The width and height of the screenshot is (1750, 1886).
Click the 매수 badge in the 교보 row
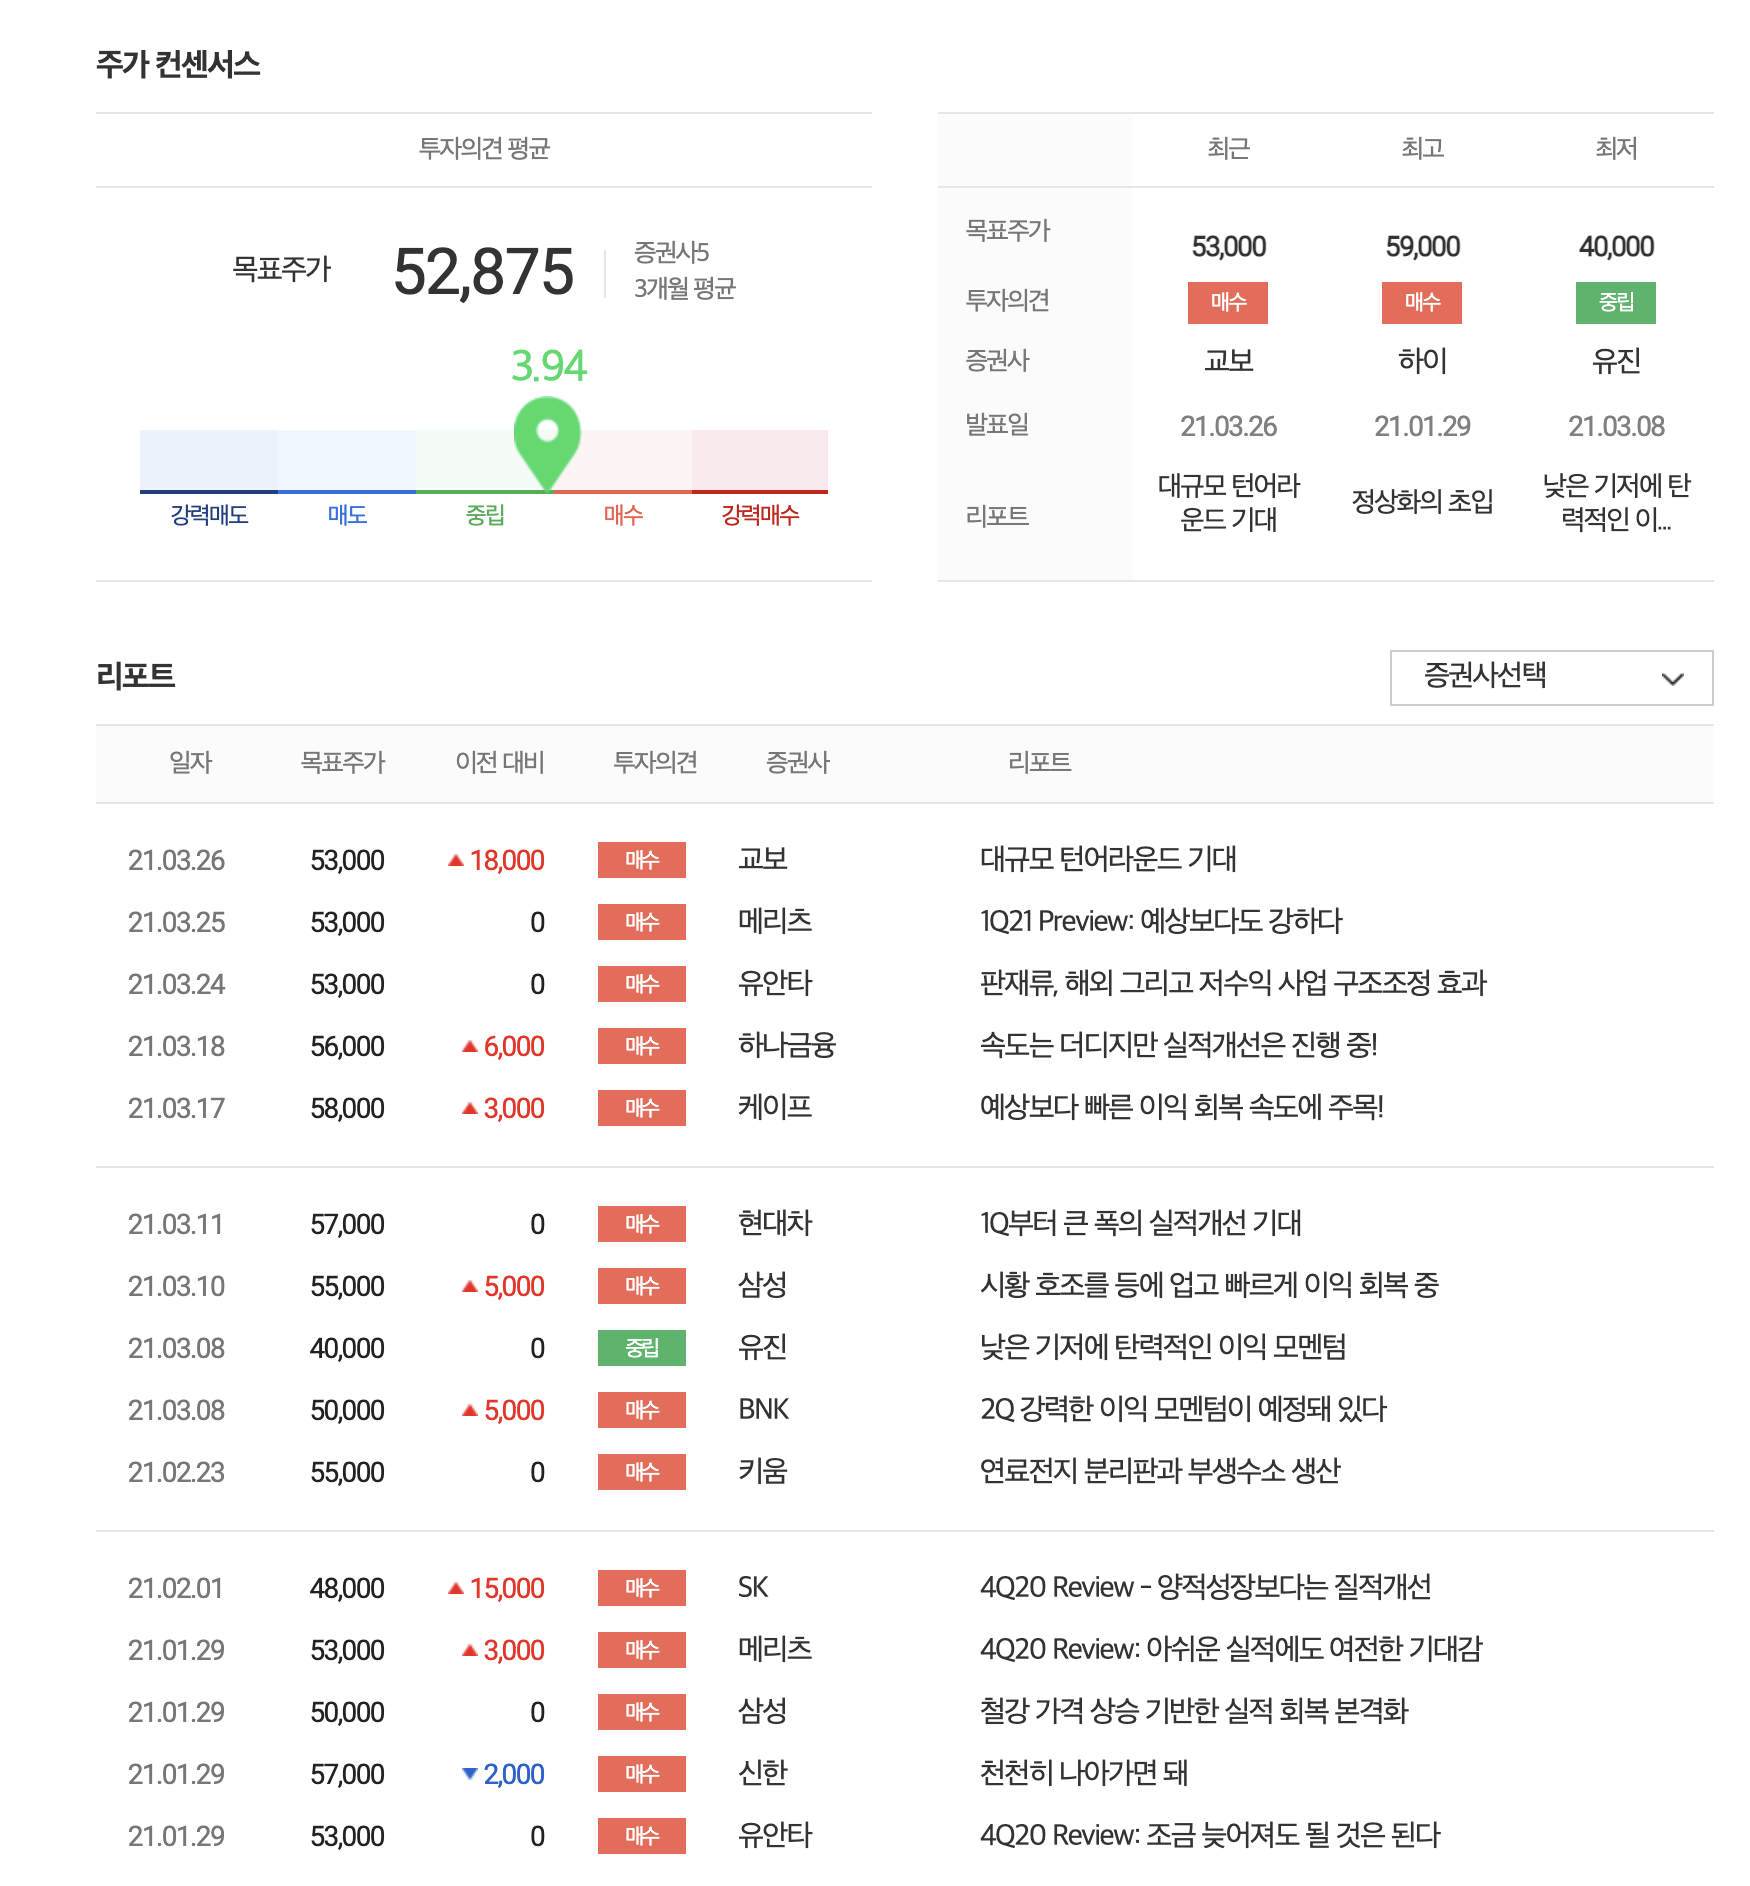[642, 860]
